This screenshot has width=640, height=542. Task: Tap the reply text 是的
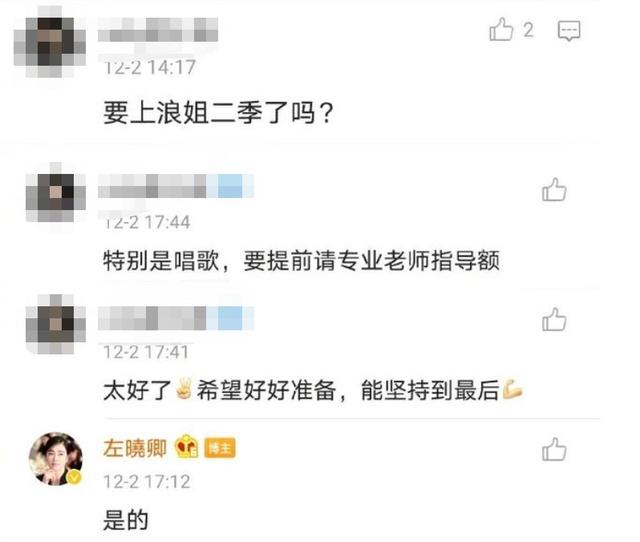[126, 520]
